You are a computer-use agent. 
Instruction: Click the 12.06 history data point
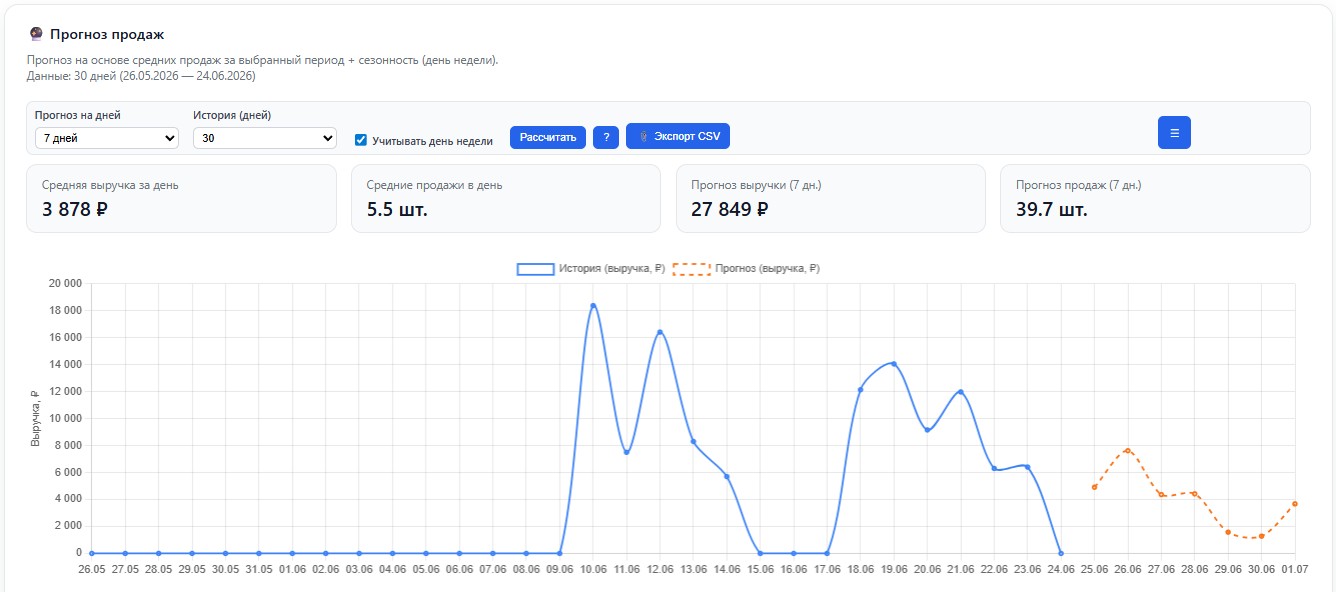tap(660, 332)
